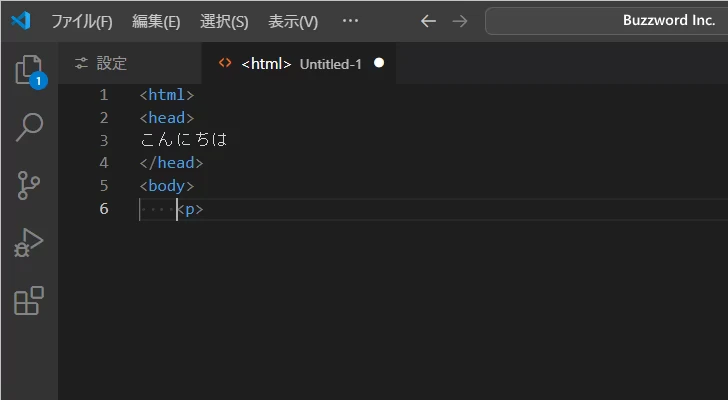The height and width of the screenshot is (400, 728).
Task: Expand the more menus ellipsis
Action: (350, 20)
